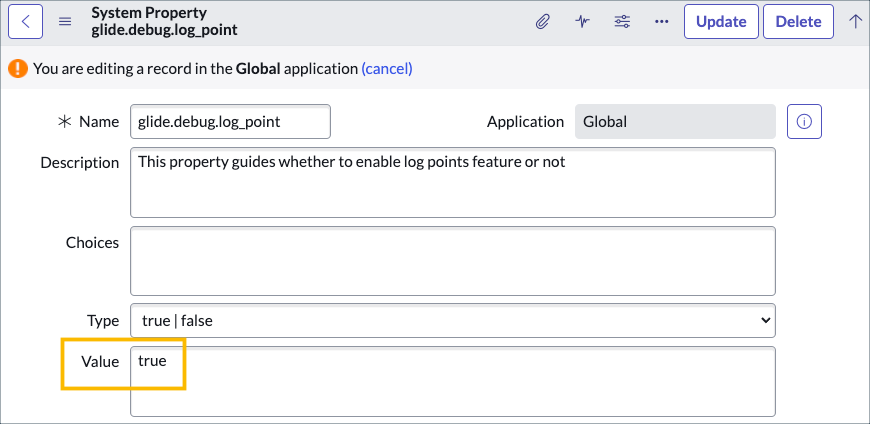This screenshot has width=870, height=424.
Task: Click the orange warning exclamation icon
Action: point(18,69)
